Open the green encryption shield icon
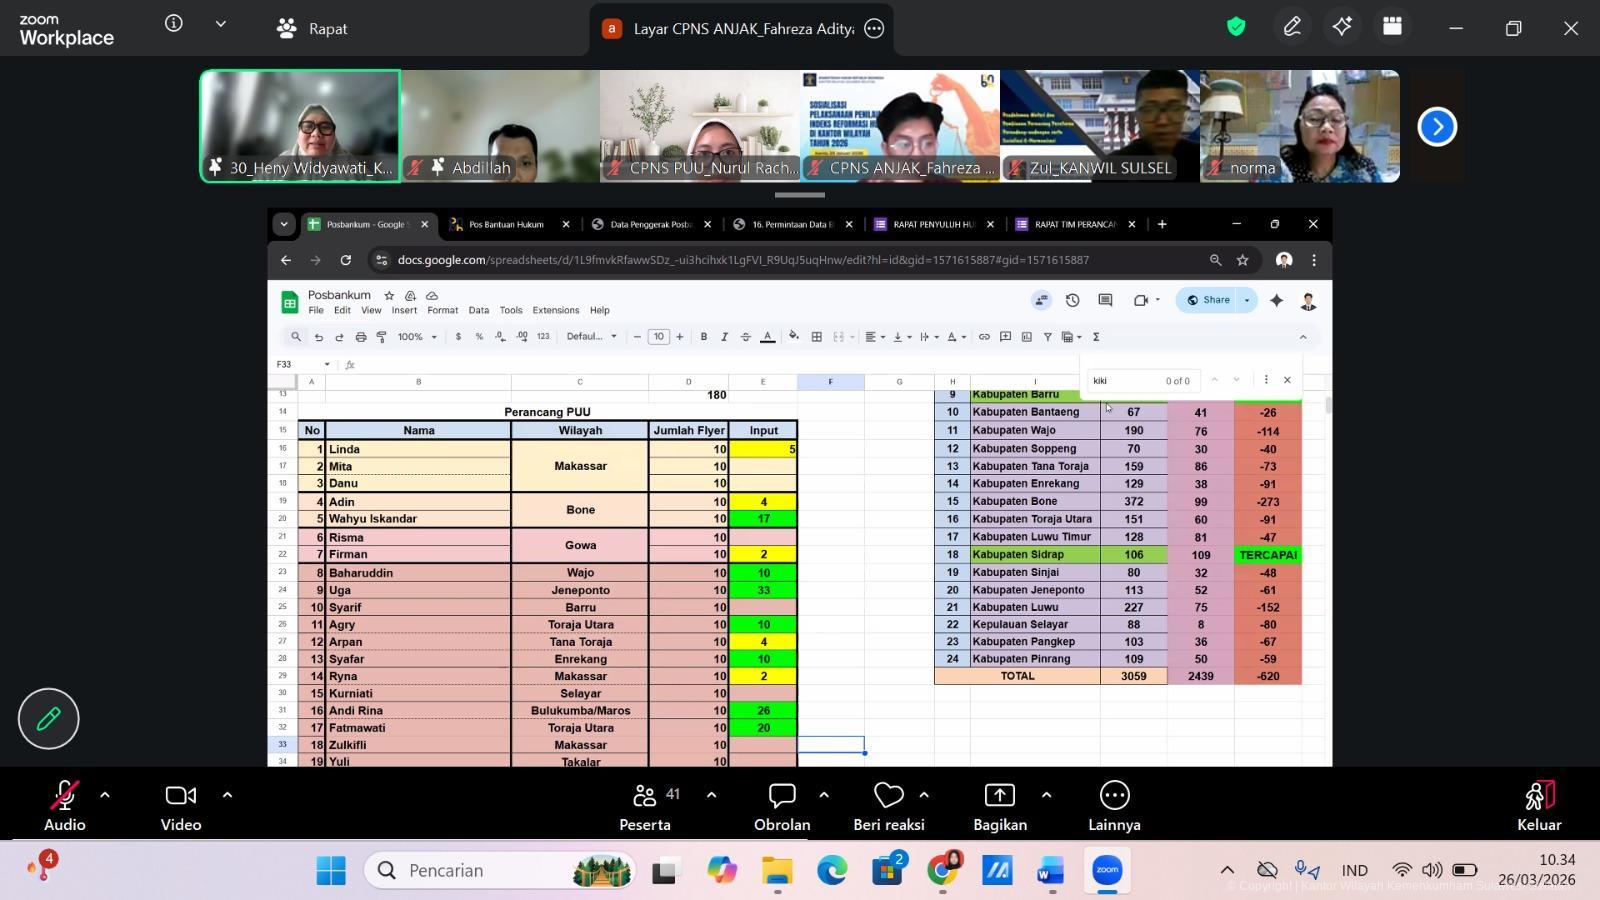Viewport: 1600px width, 900px height. click(x=1236, y=28)
